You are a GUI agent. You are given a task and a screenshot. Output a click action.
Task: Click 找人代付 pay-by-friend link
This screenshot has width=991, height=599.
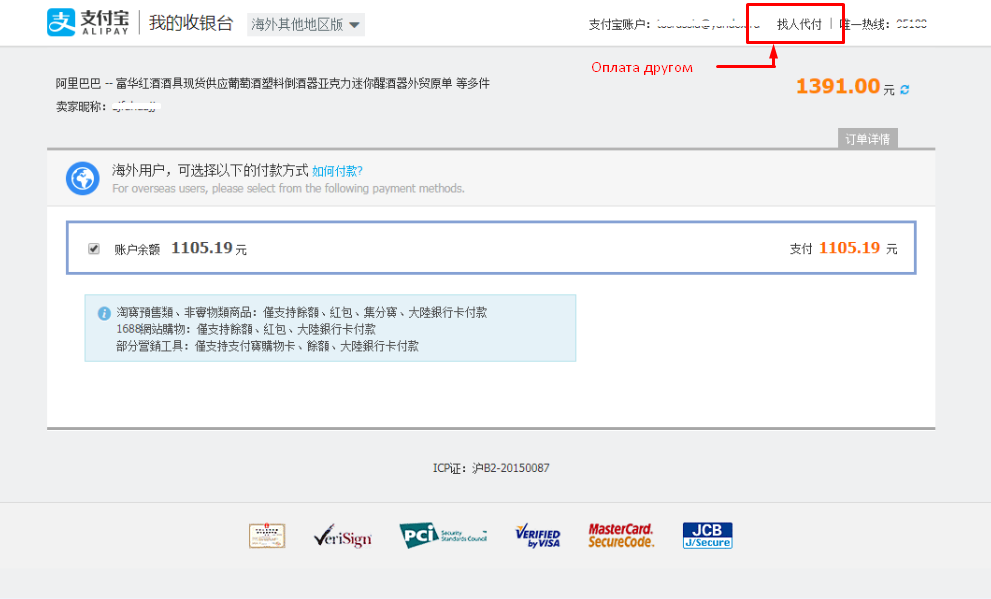click(x=799, y=24)
